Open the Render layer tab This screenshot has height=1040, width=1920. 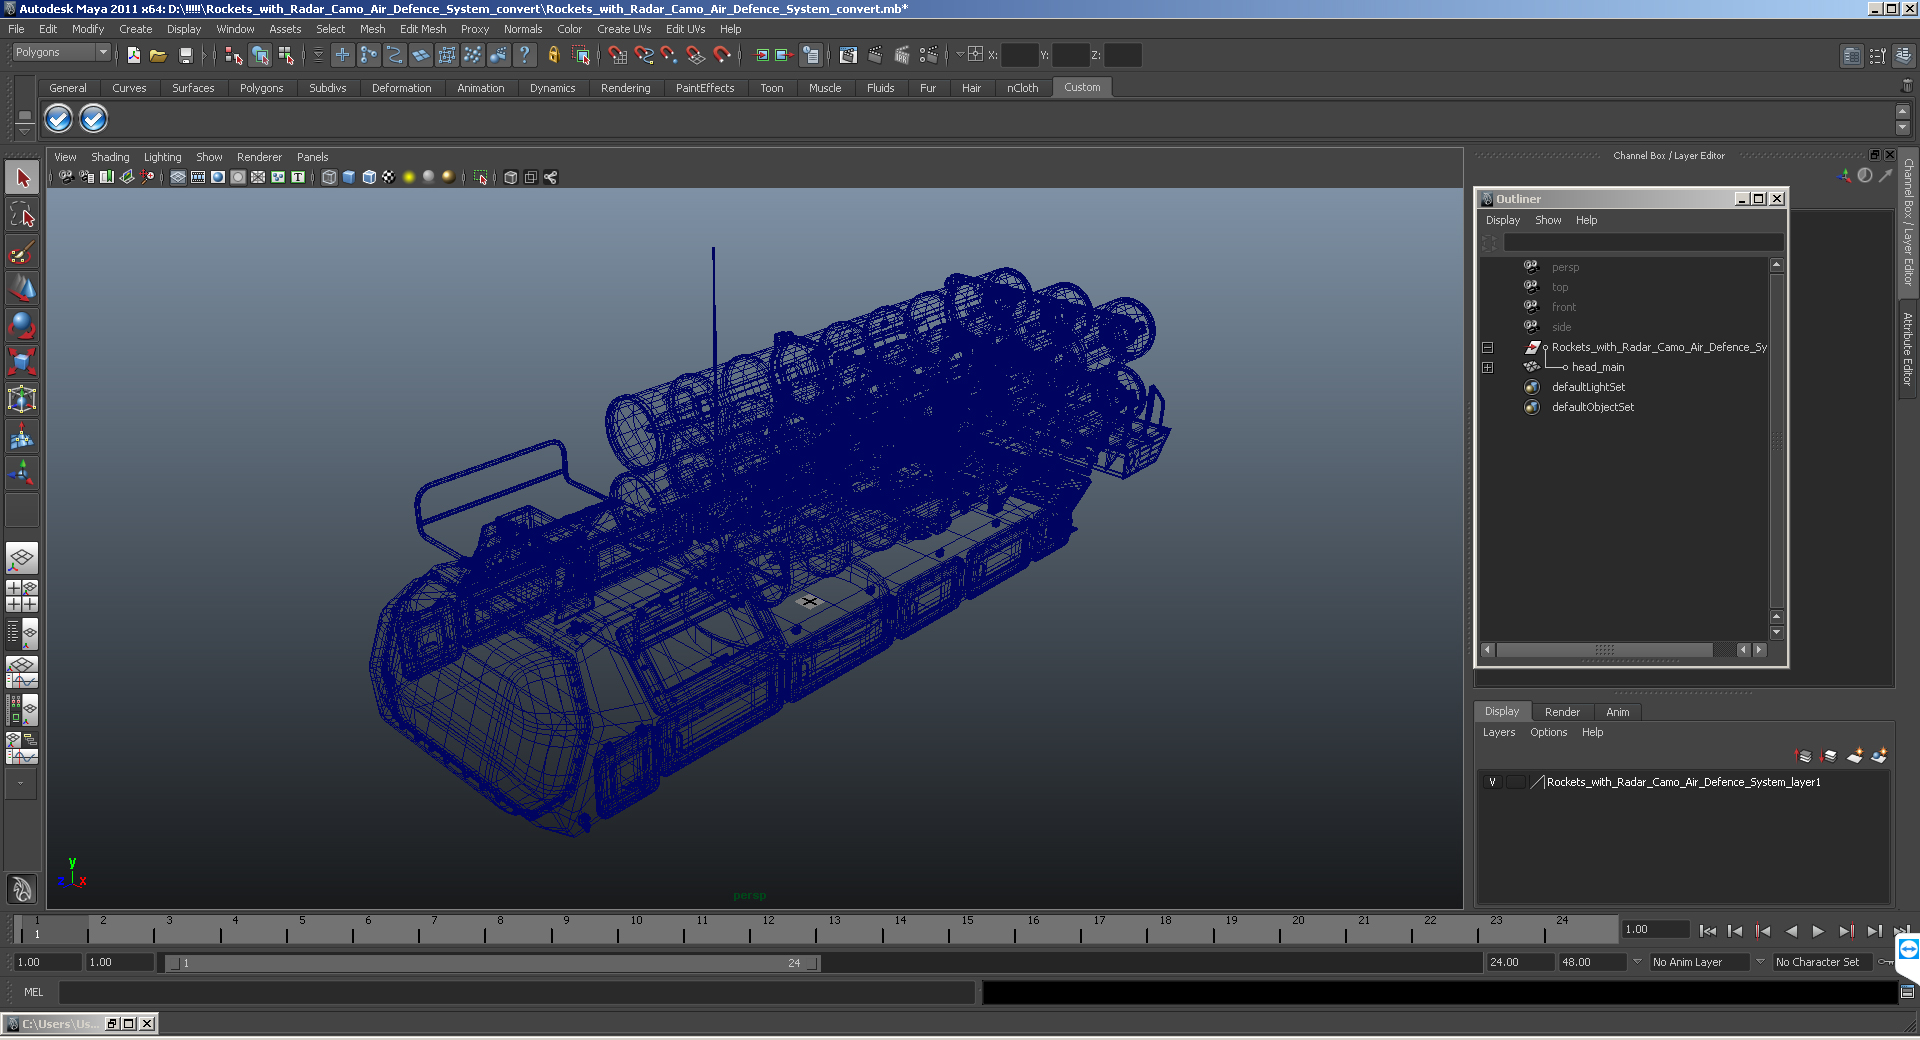coord(1562,712)
